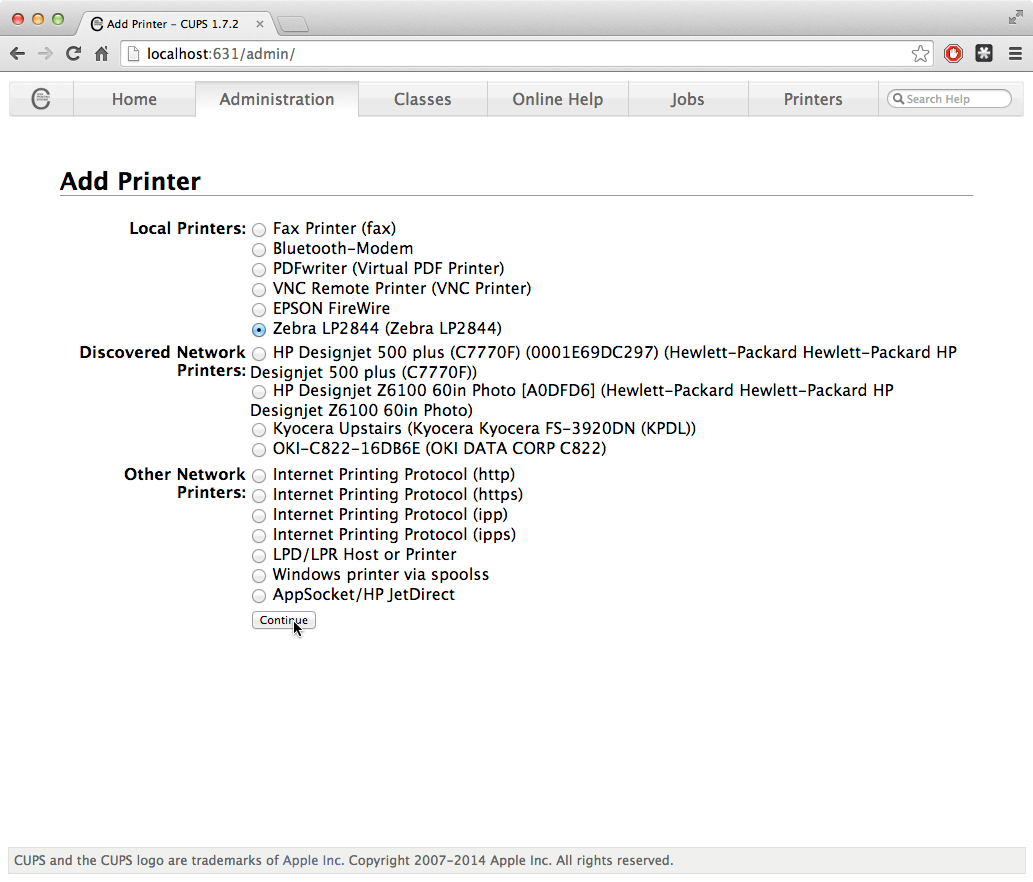Select Zebra LP2844 radio button
The width and height of the screenshot is (1033, 882).
pos(259,329)
